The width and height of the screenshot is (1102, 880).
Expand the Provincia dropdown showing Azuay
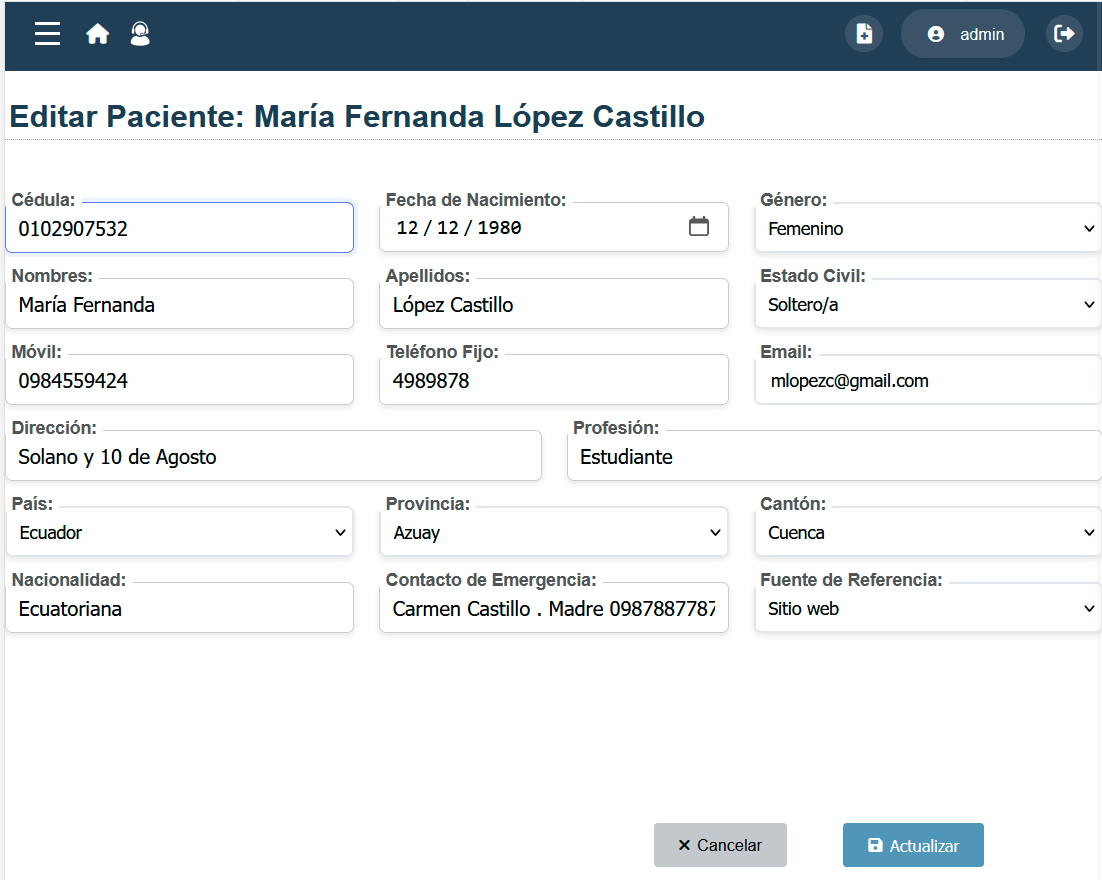coord(554,532)
